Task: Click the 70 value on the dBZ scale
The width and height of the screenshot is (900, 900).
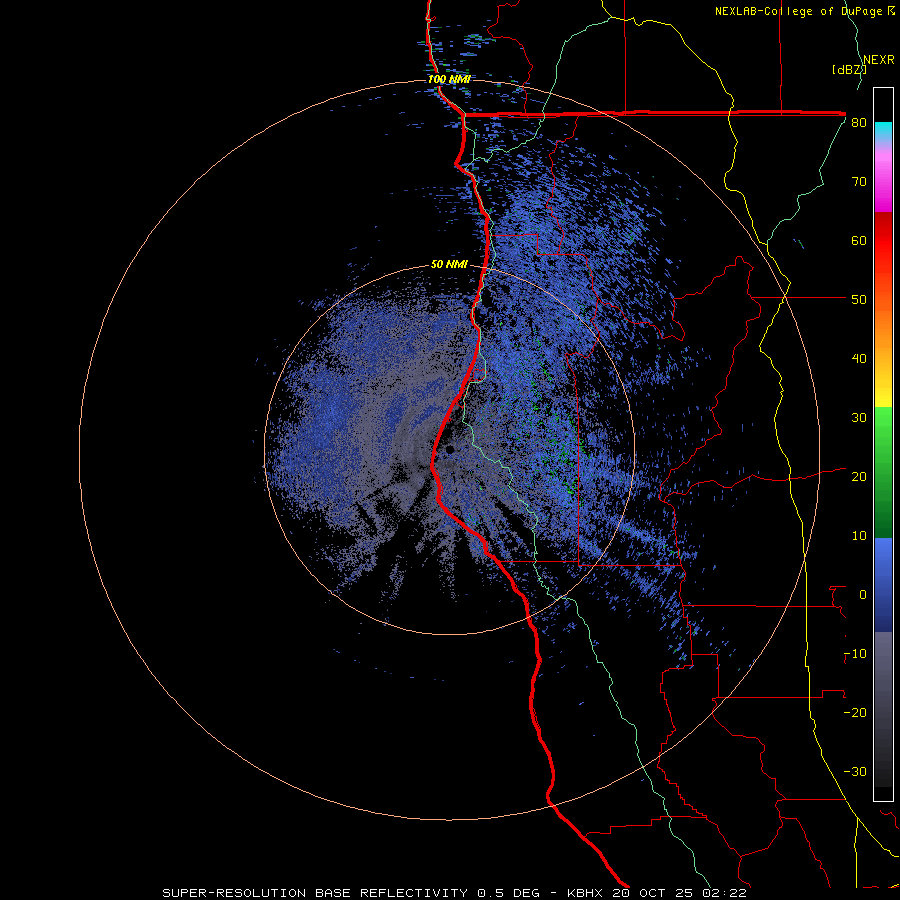Action: (859, 182)
